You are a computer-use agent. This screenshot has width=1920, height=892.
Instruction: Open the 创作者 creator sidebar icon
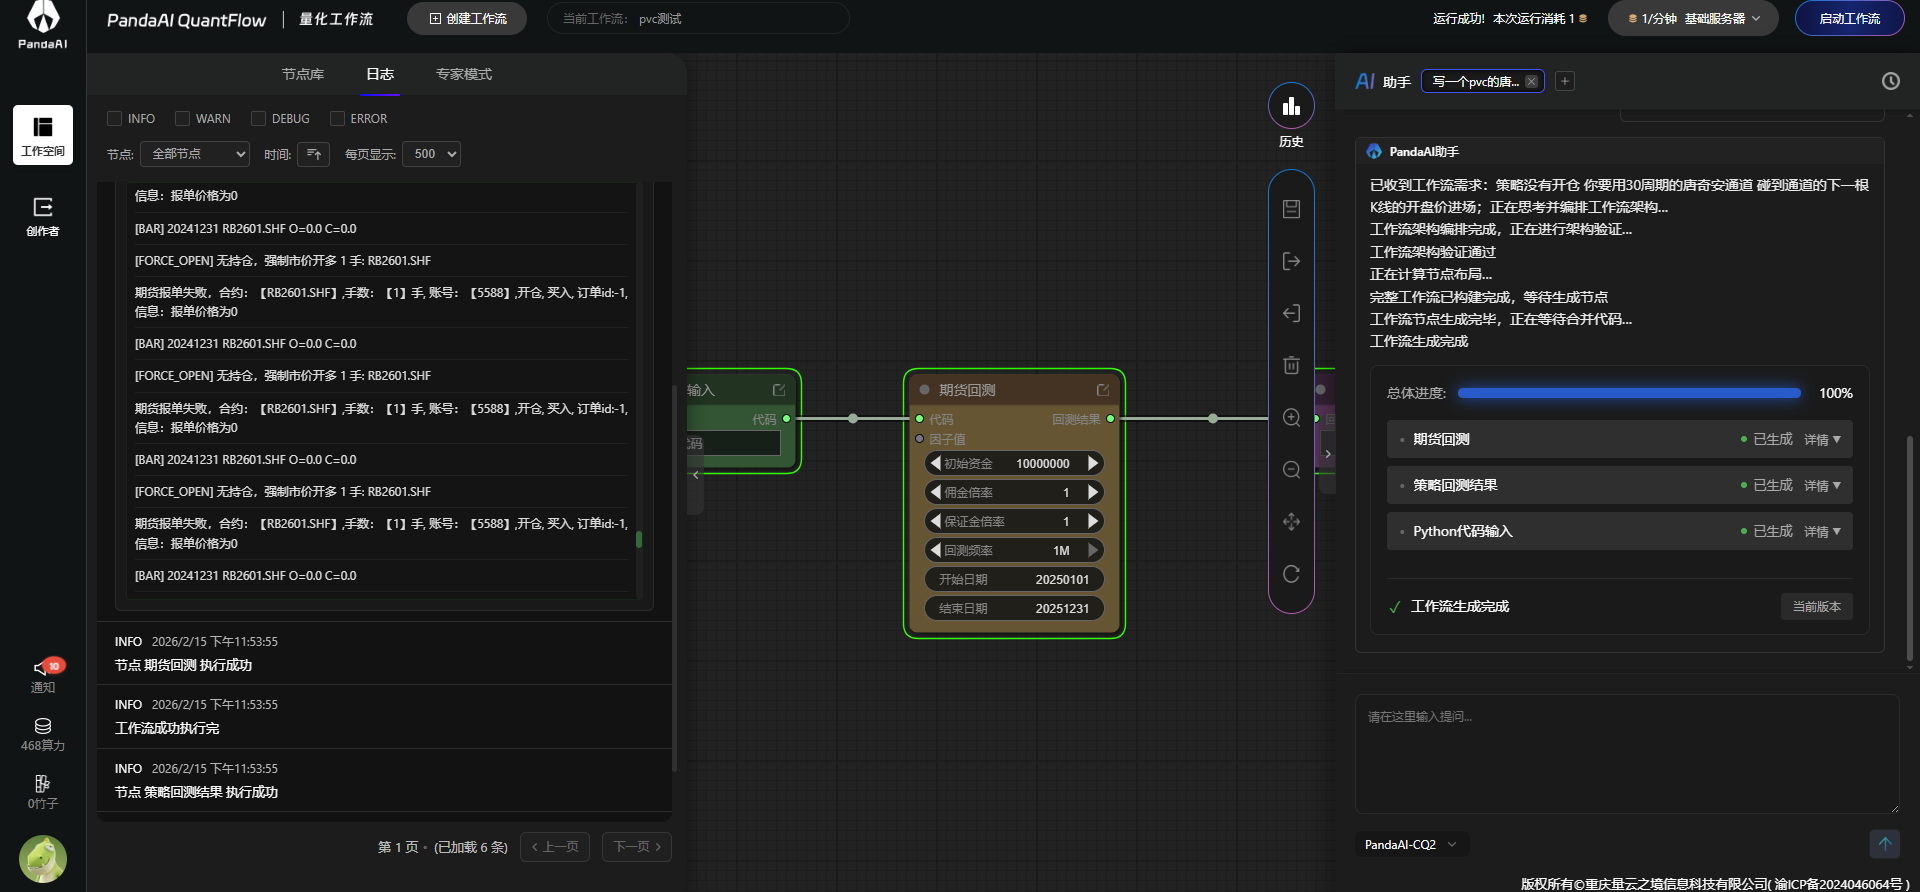click(x=43, y=216)
